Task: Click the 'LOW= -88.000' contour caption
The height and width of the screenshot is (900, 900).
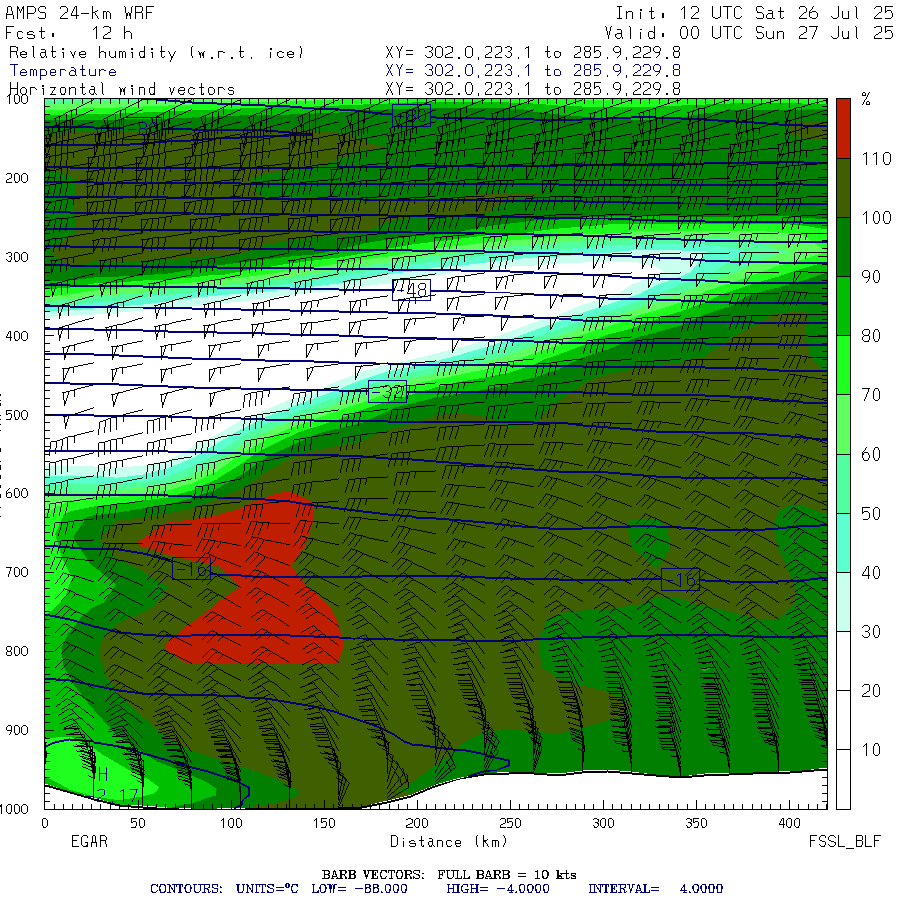Action: (x=359, y=889)
